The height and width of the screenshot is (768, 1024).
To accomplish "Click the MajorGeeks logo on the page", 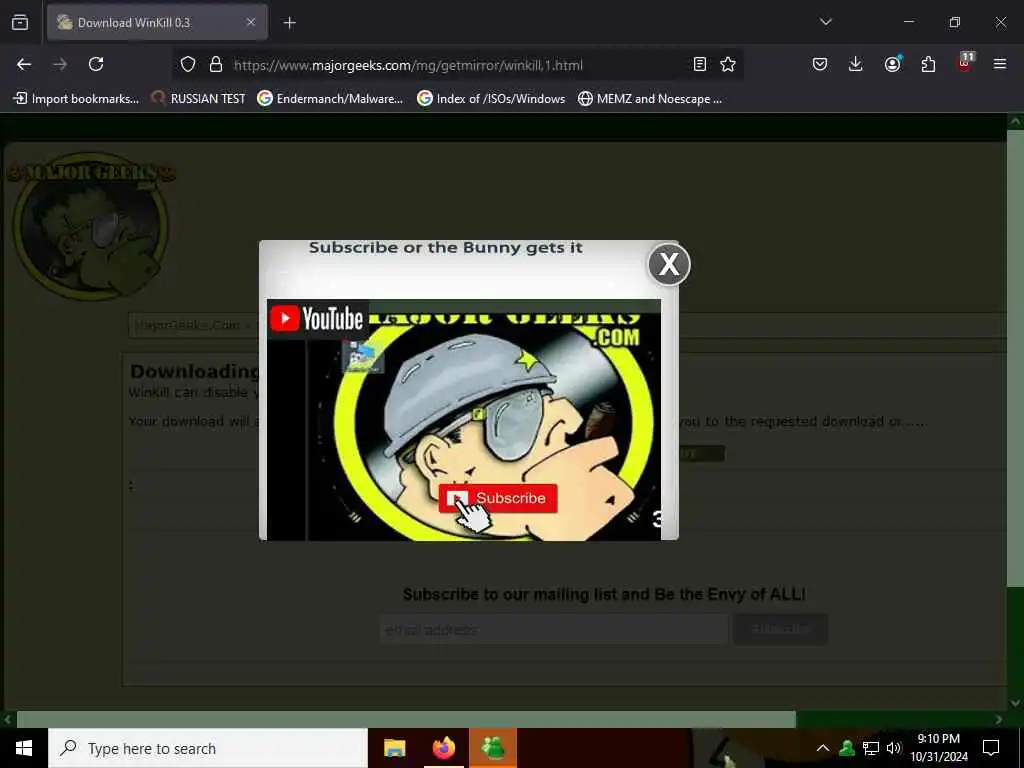I will pos(90,225).
